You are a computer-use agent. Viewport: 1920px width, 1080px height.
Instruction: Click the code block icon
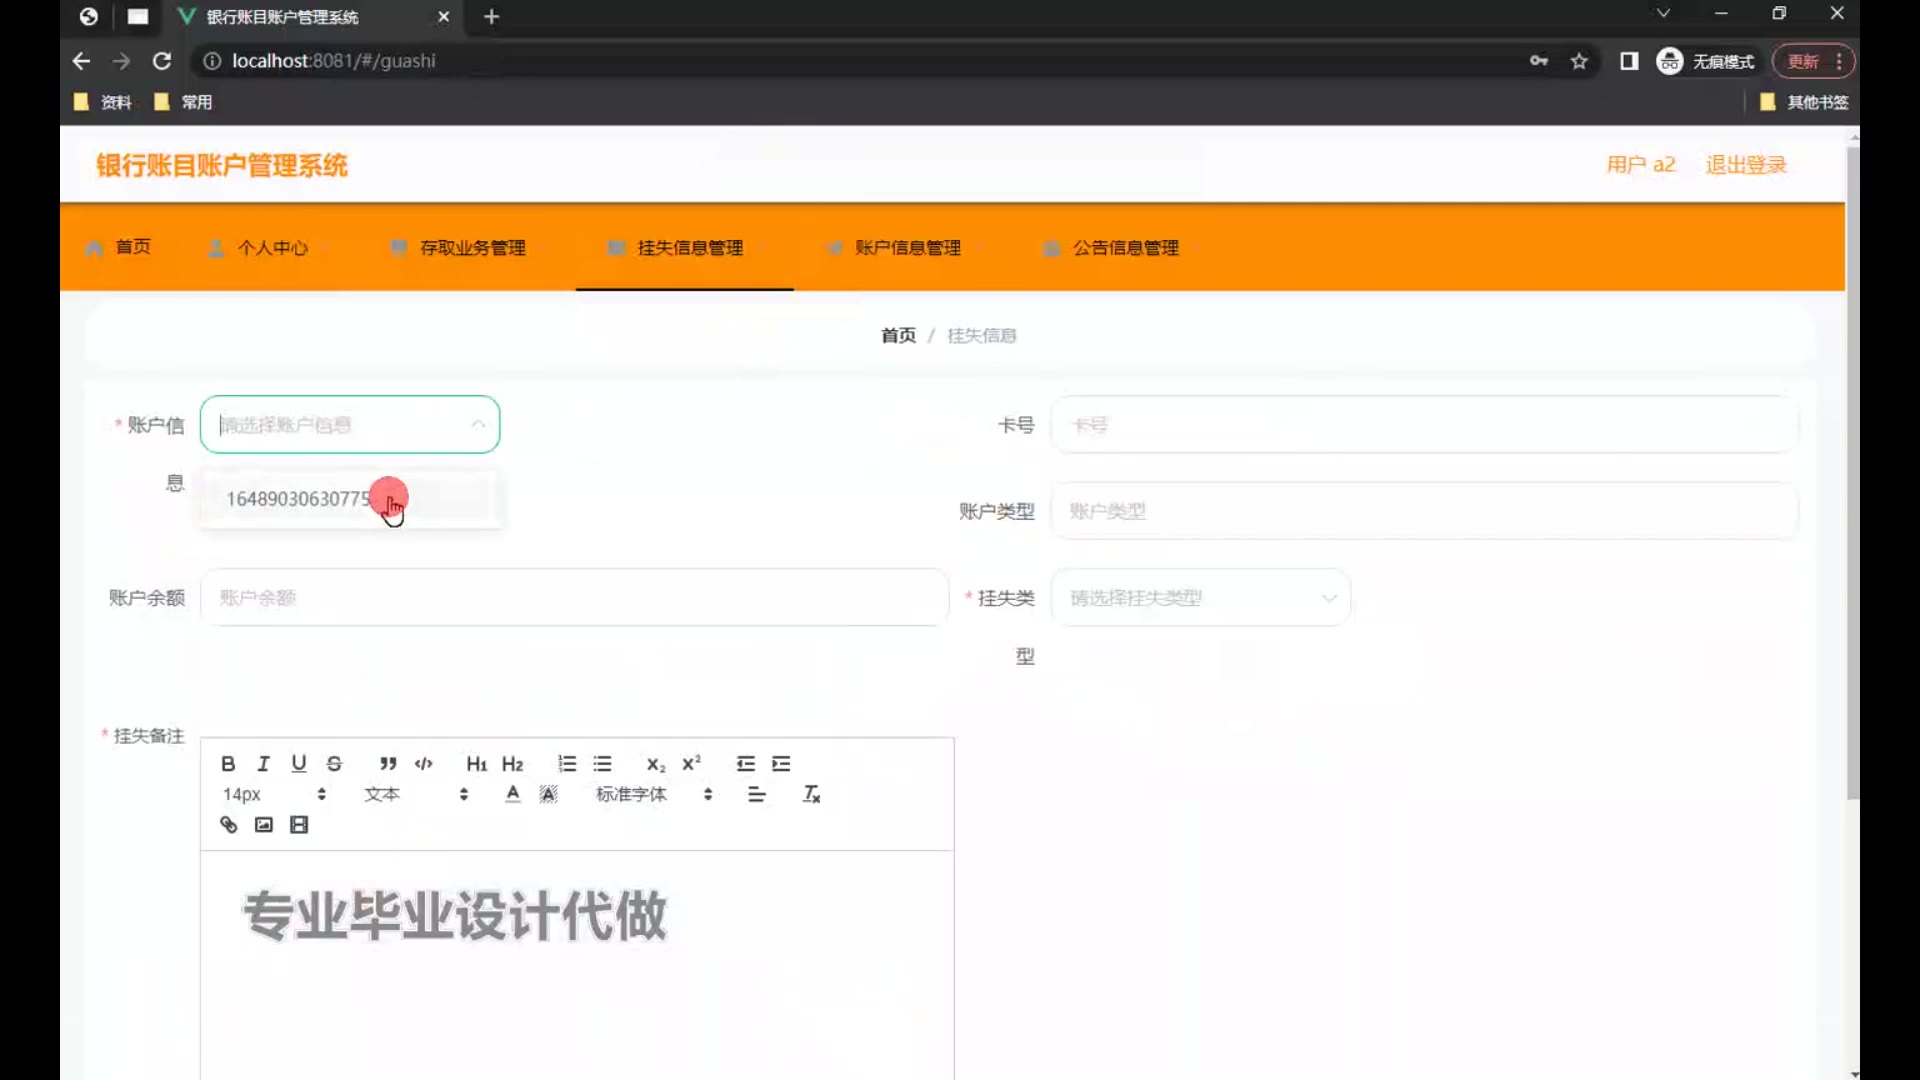pos(424,764)
